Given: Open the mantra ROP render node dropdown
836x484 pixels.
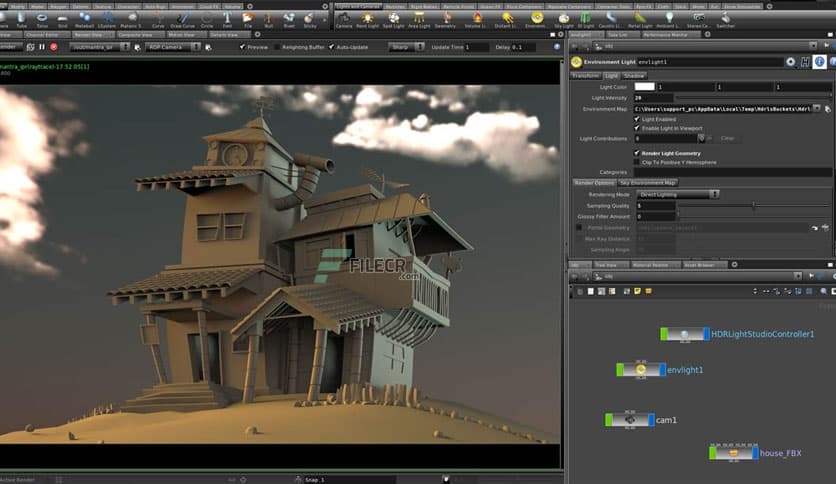Looking at the screenshot, I should point(100,47).
